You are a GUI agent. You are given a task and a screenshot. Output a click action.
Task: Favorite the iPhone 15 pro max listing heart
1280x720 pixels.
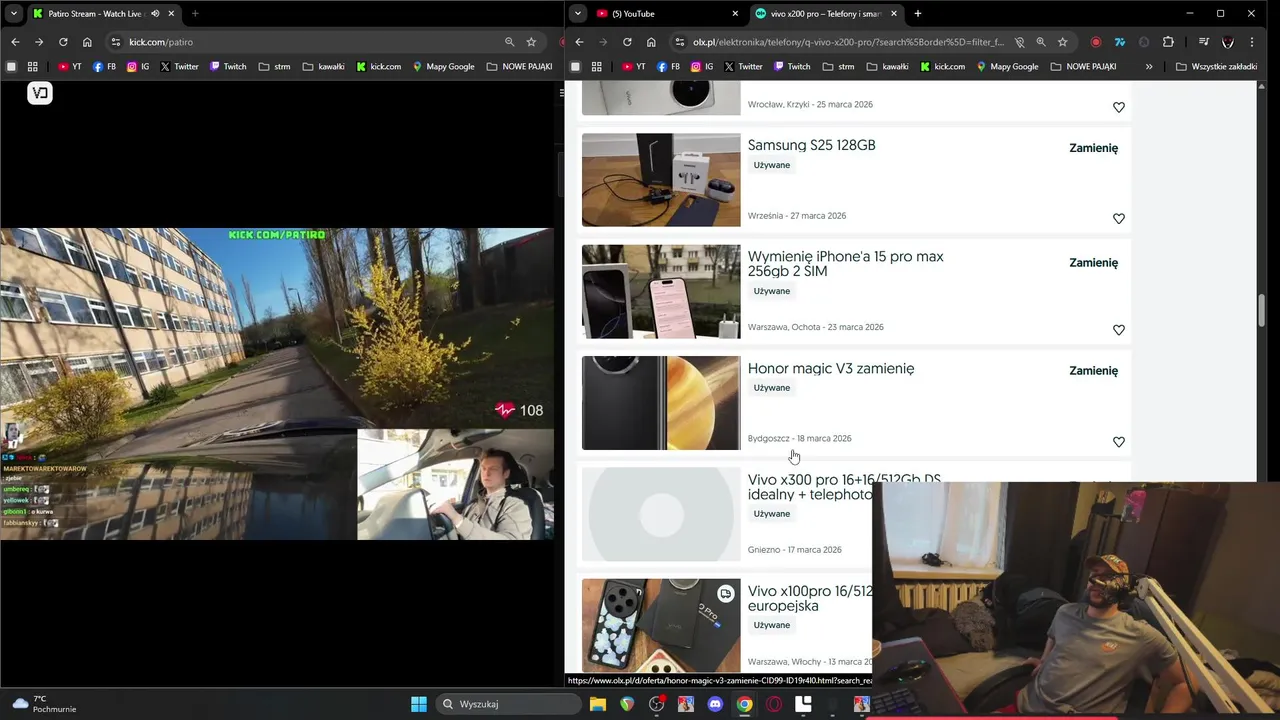[1119, 330]
